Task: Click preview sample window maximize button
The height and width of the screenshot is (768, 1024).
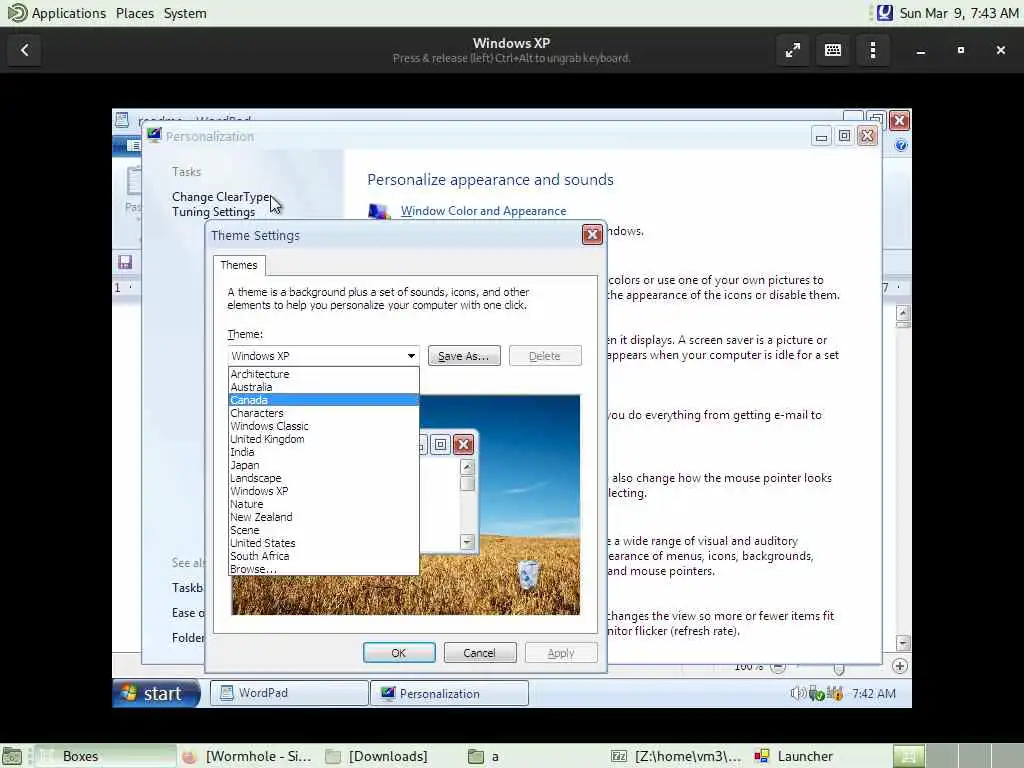Action: [x=441, y=445]
